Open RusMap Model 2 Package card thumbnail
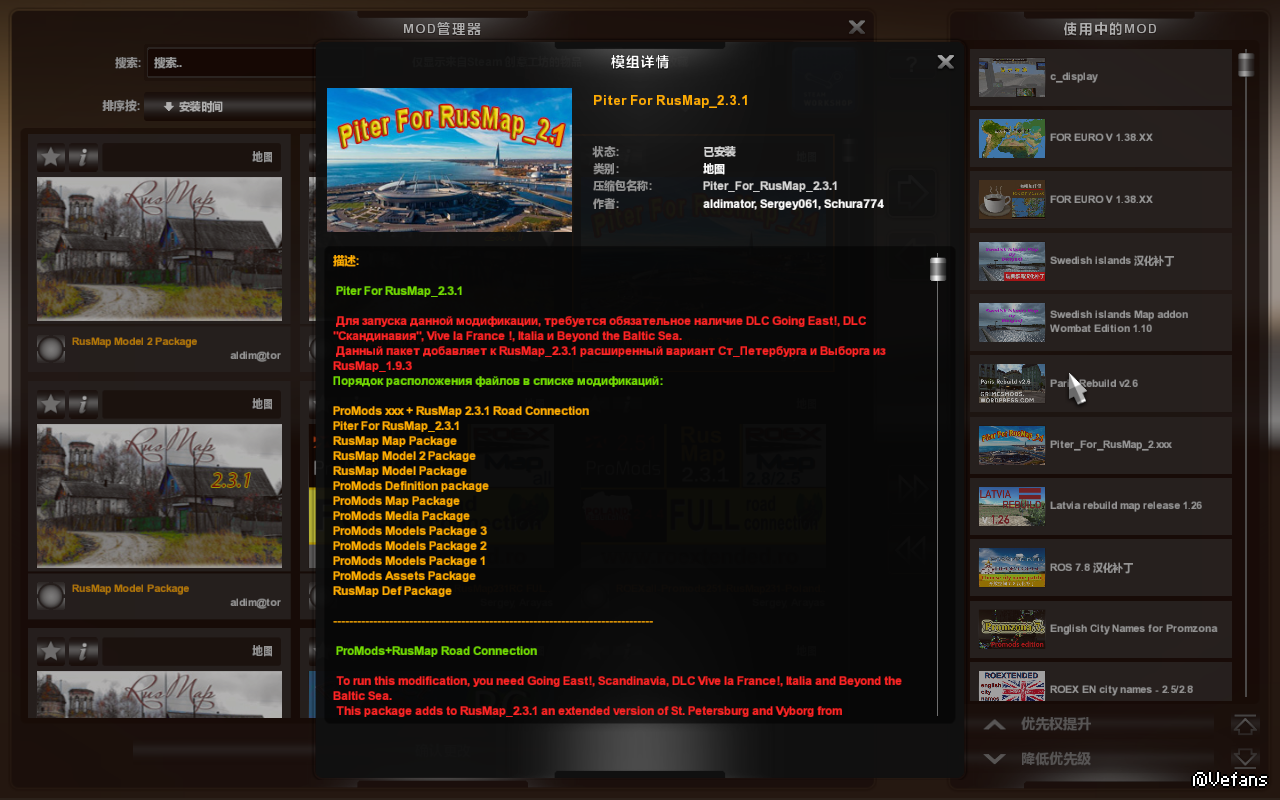Viewport: 1280px width, 800px height. [159, 249]
